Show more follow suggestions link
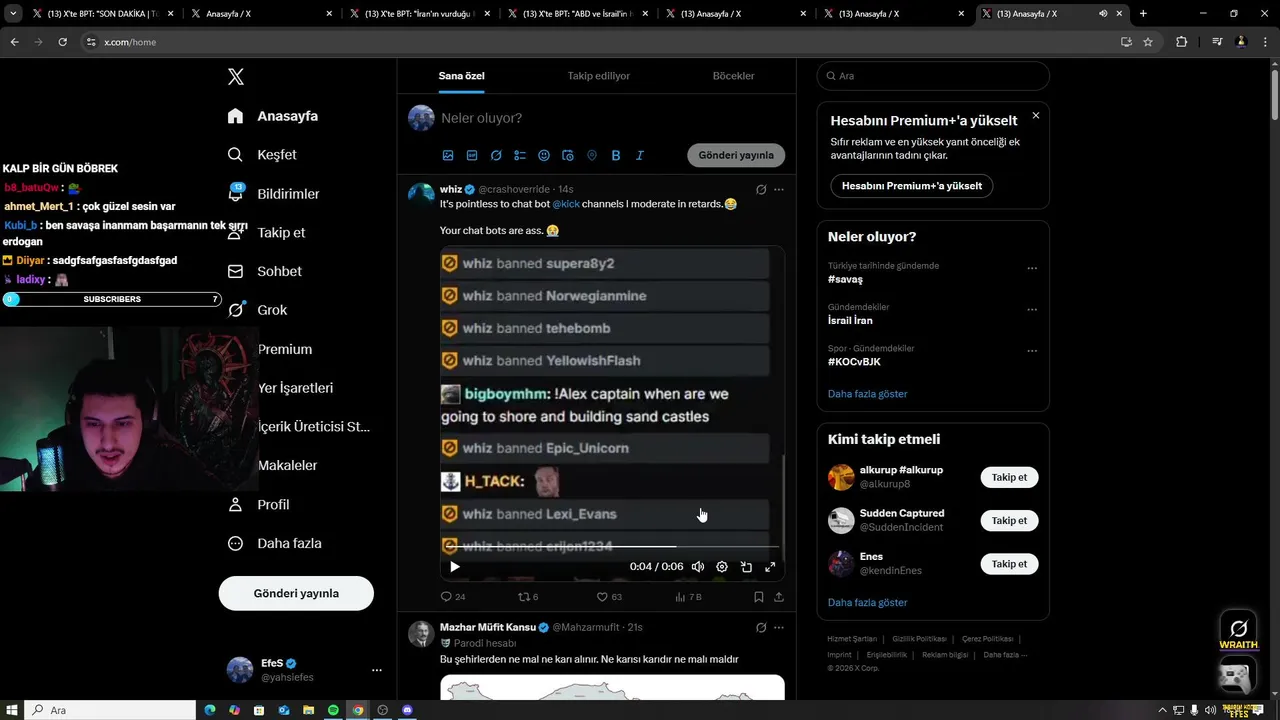This screenshot has width=1280, height=720. [x=867, y=603]
